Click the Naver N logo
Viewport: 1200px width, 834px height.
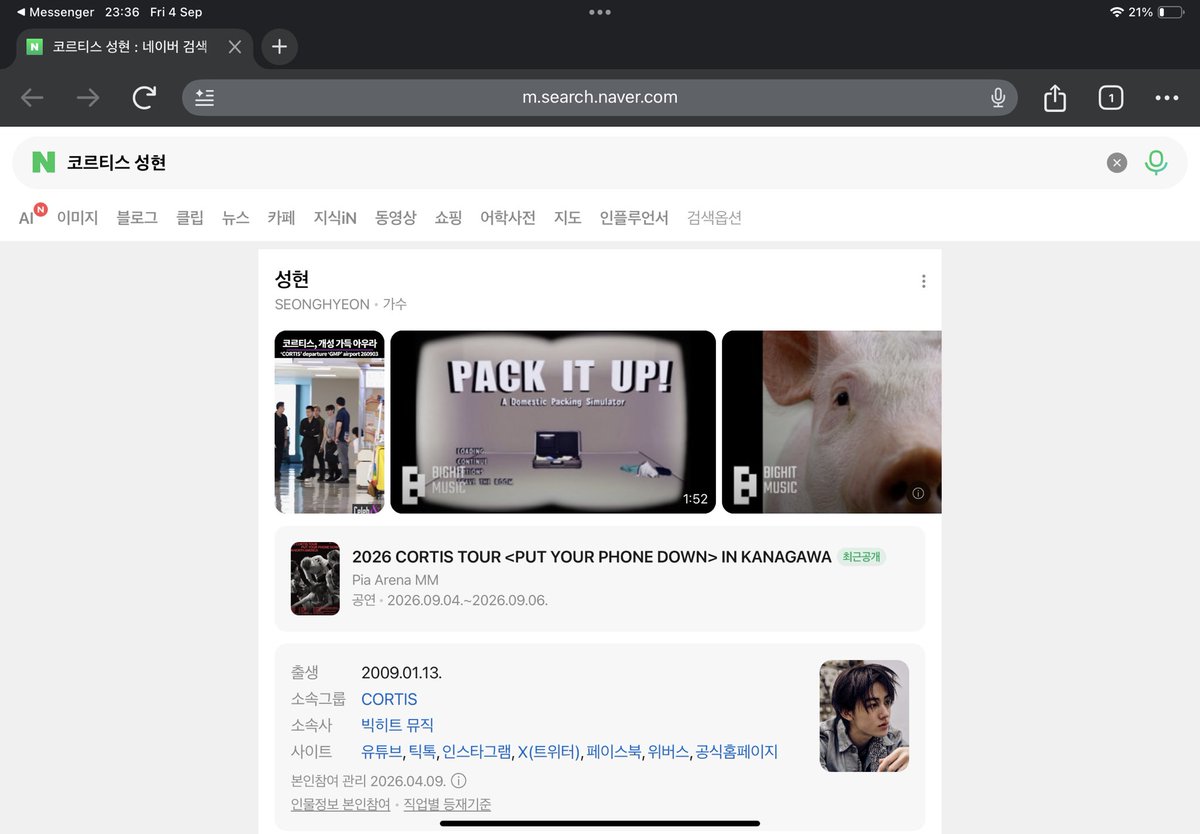click(x=43, y=162)
